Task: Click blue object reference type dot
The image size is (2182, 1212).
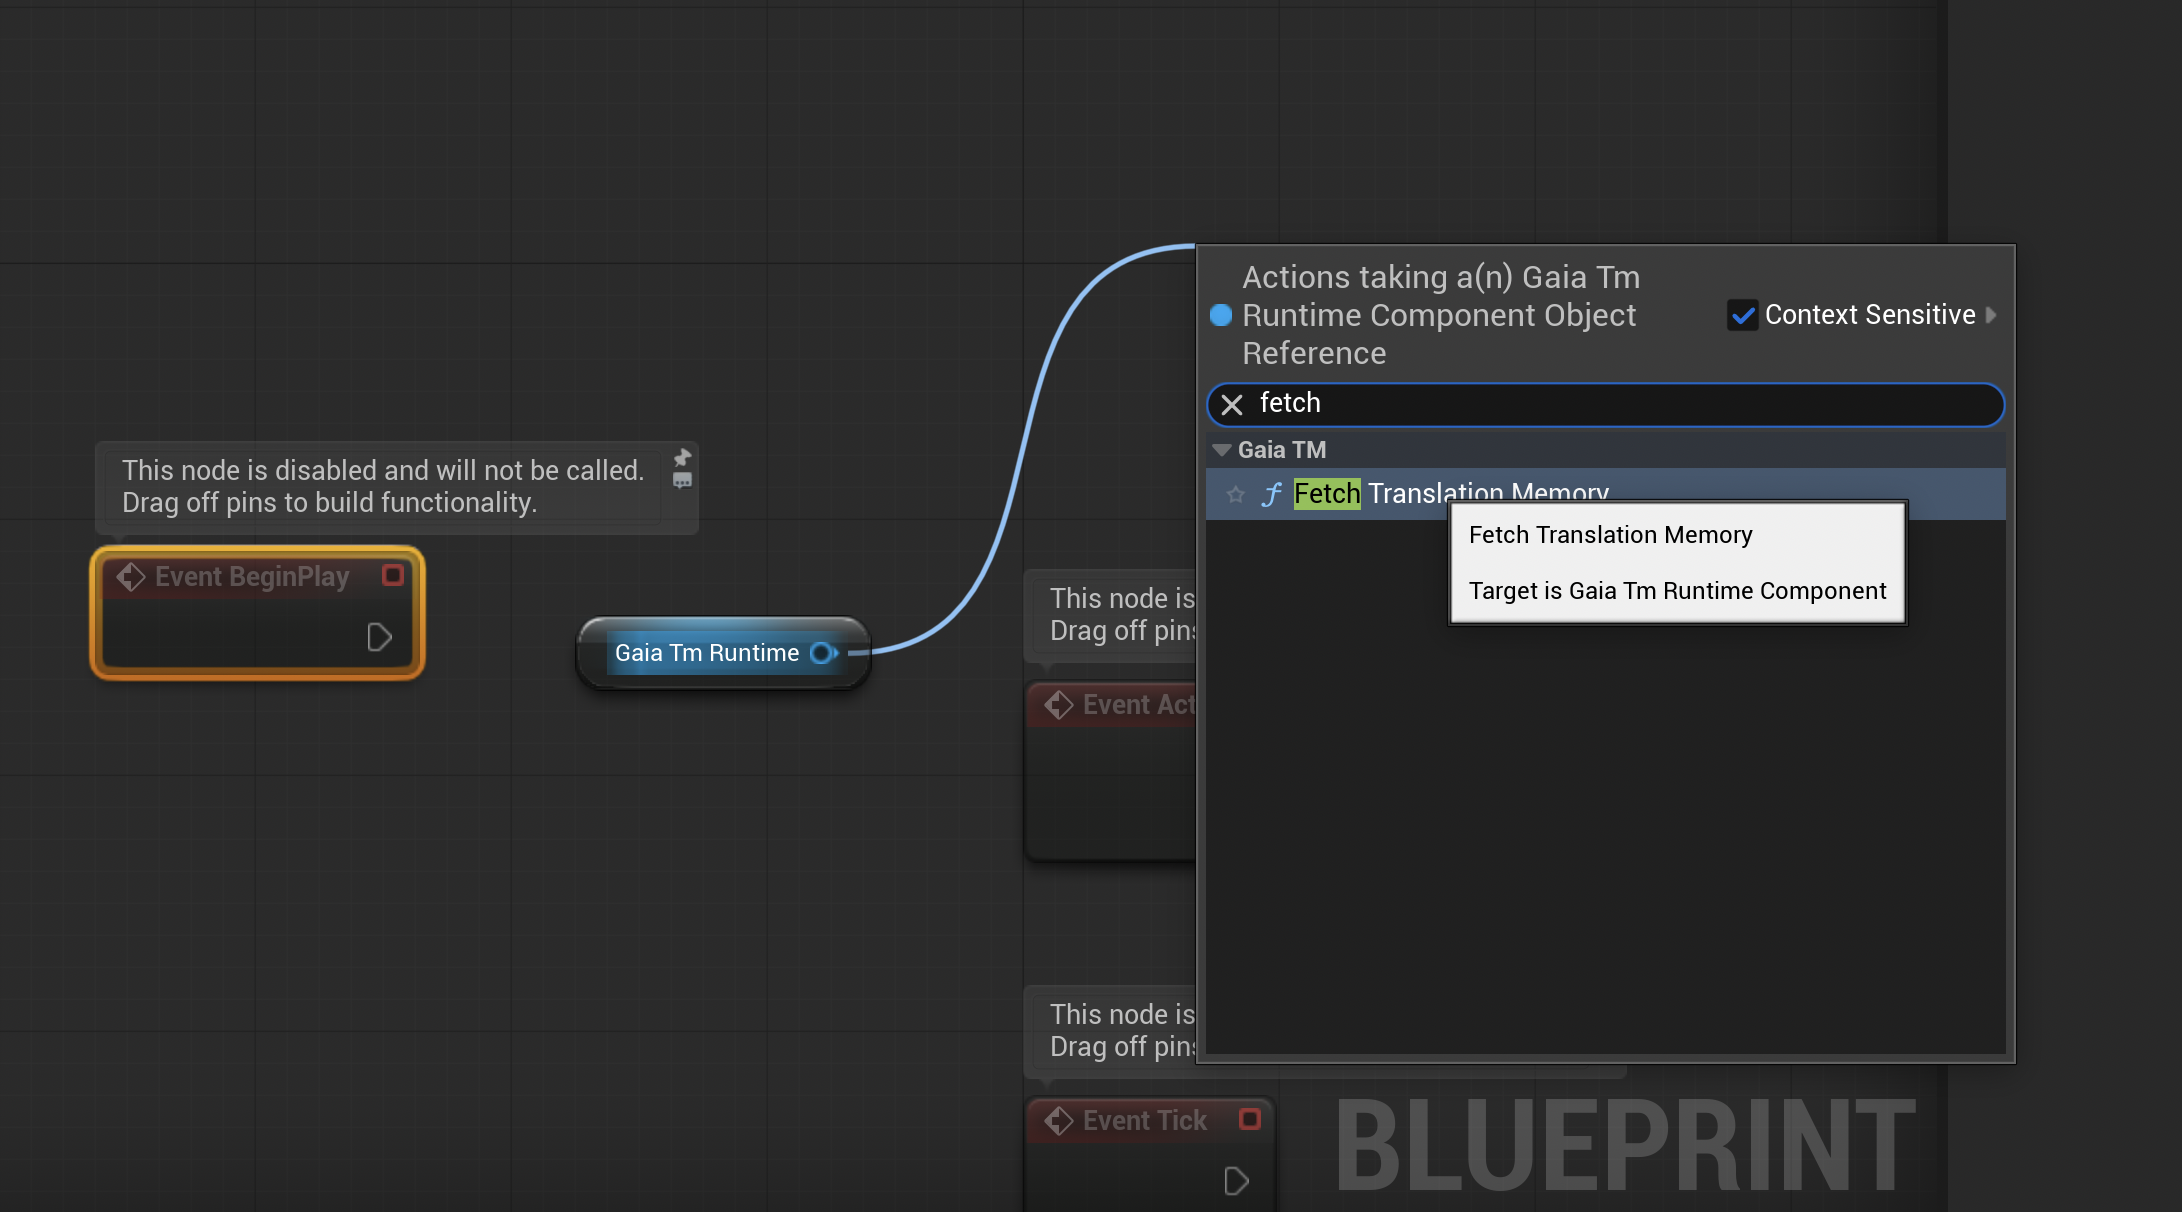Action: [x=1221, y=315]
